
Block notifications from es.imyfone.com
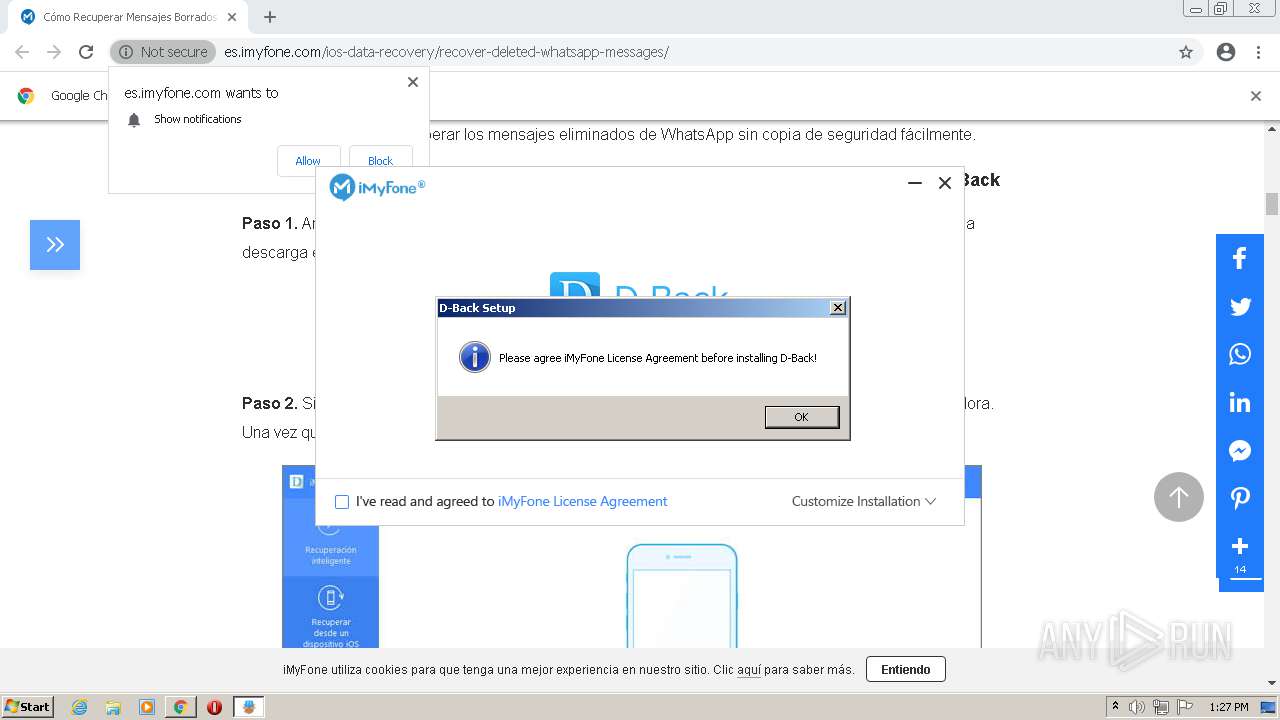380,160
